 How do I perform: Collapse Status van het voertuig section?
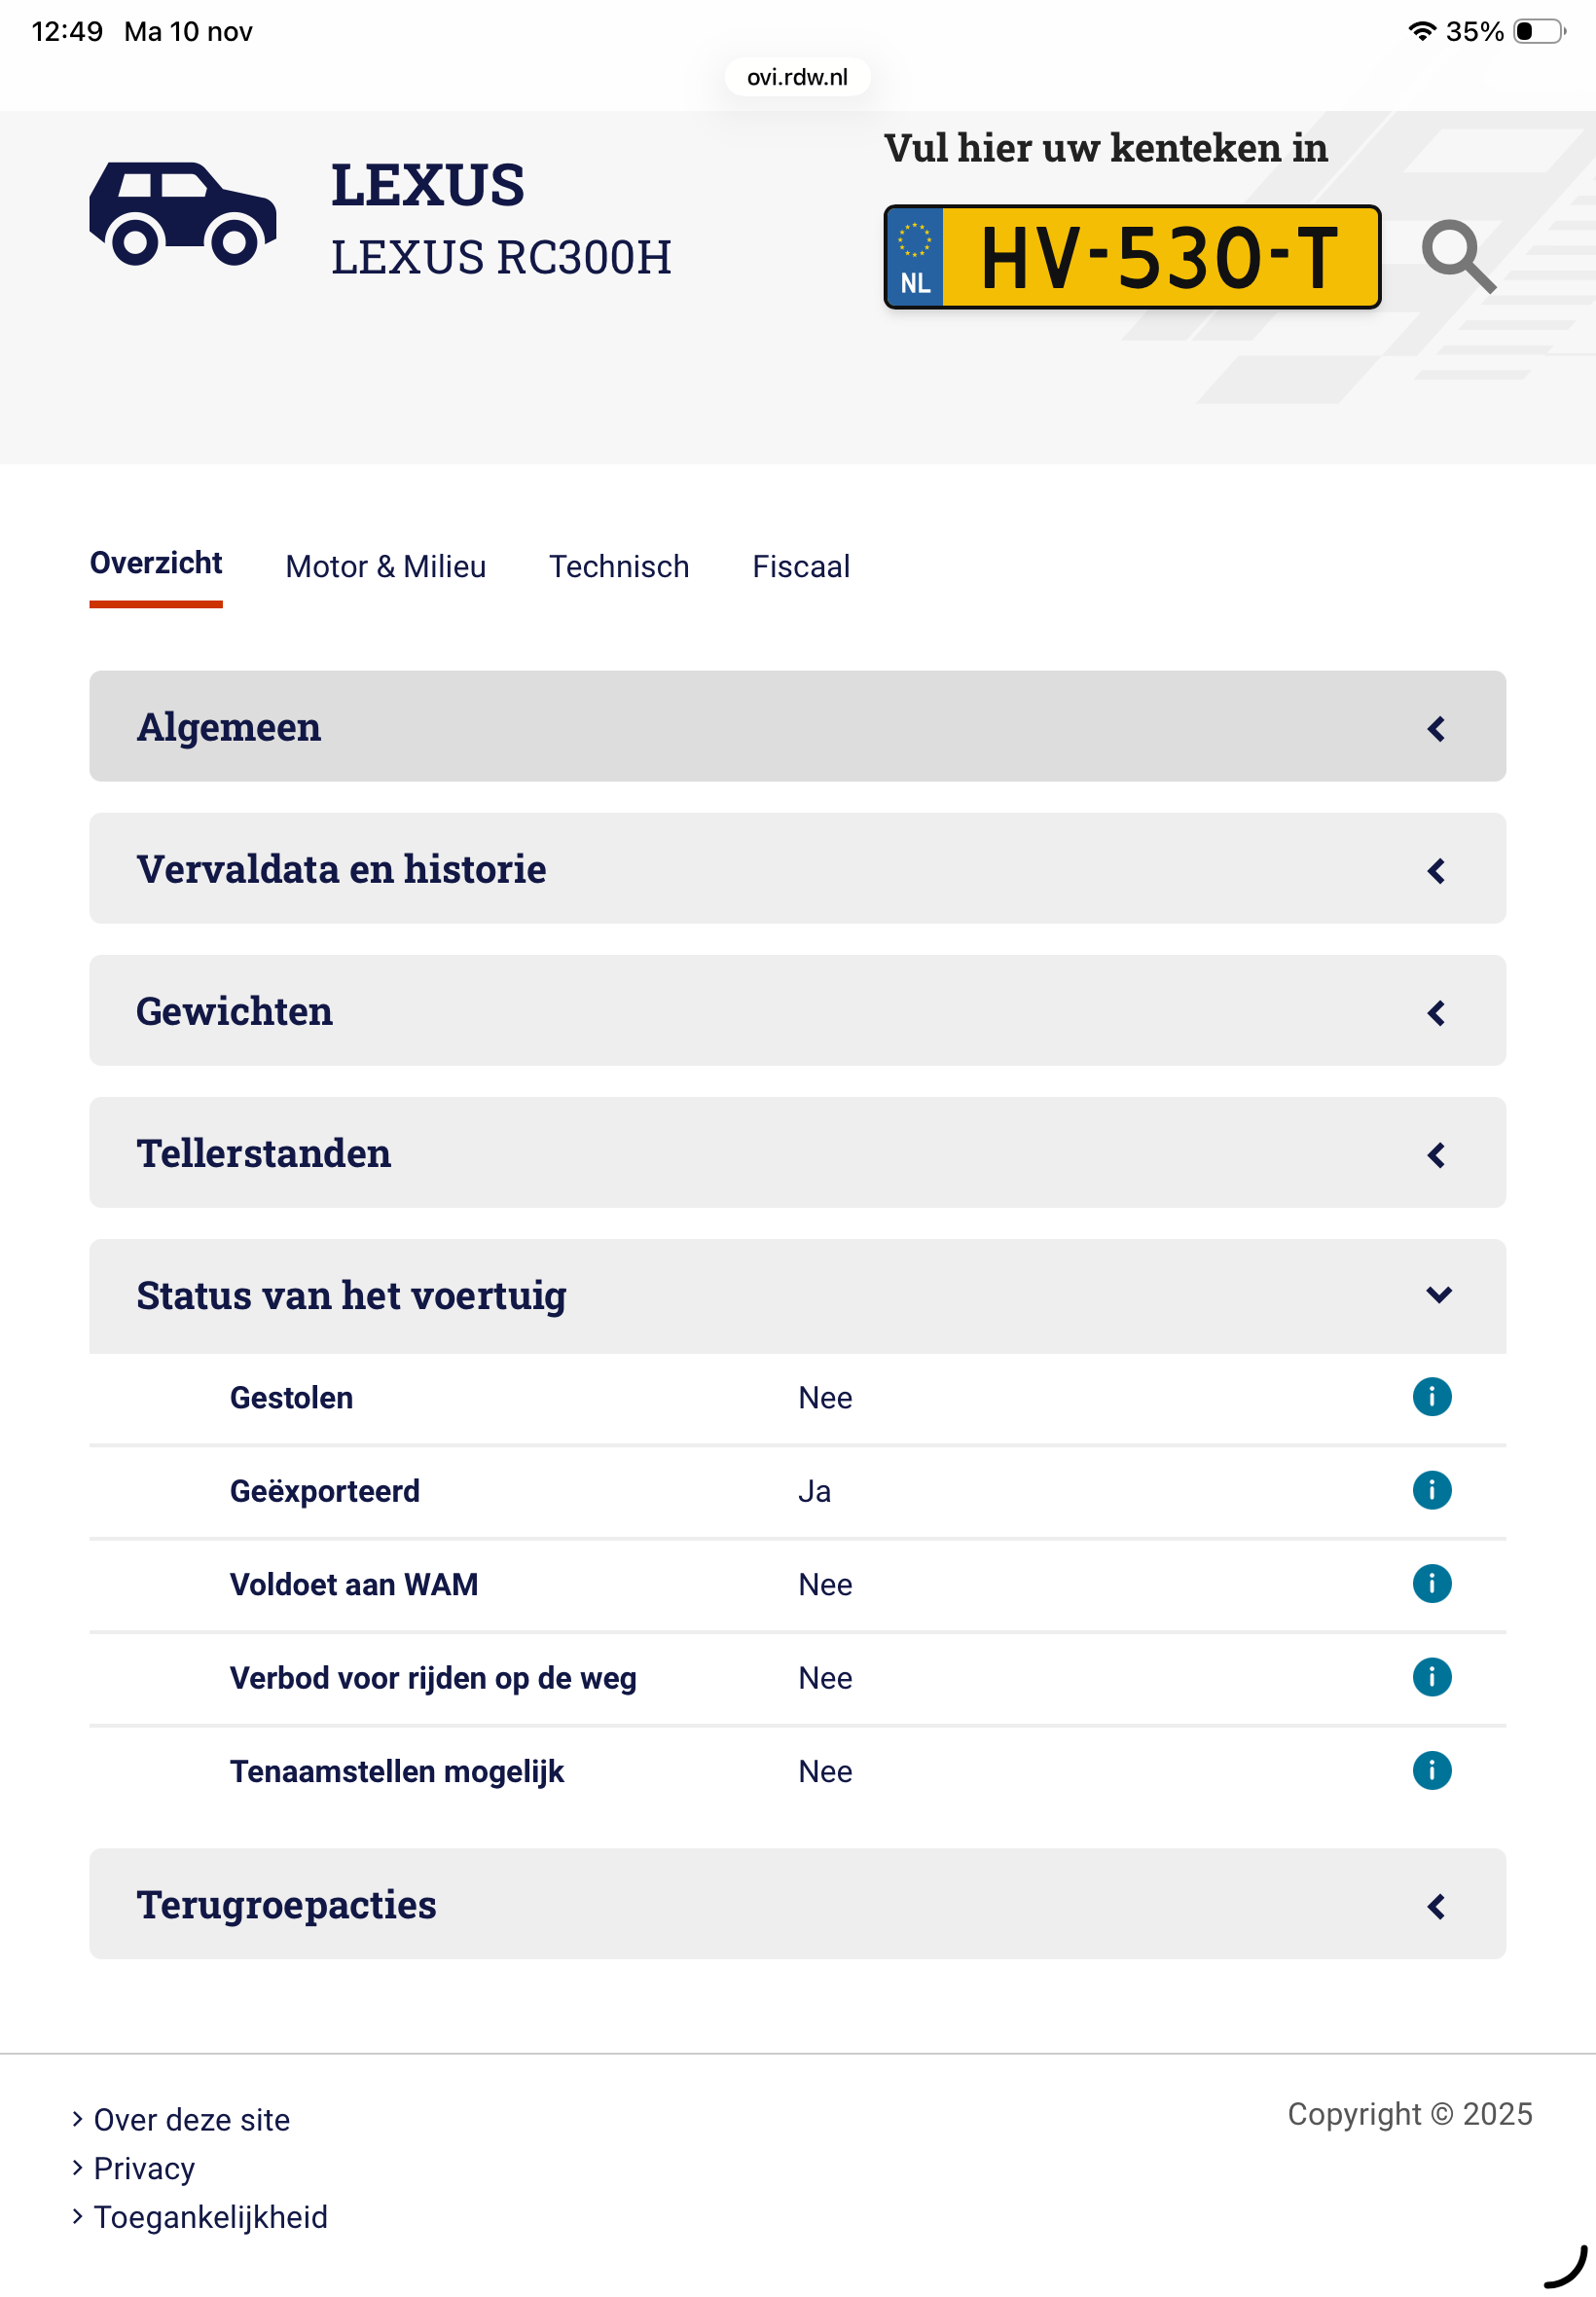tap(797, 1295)
